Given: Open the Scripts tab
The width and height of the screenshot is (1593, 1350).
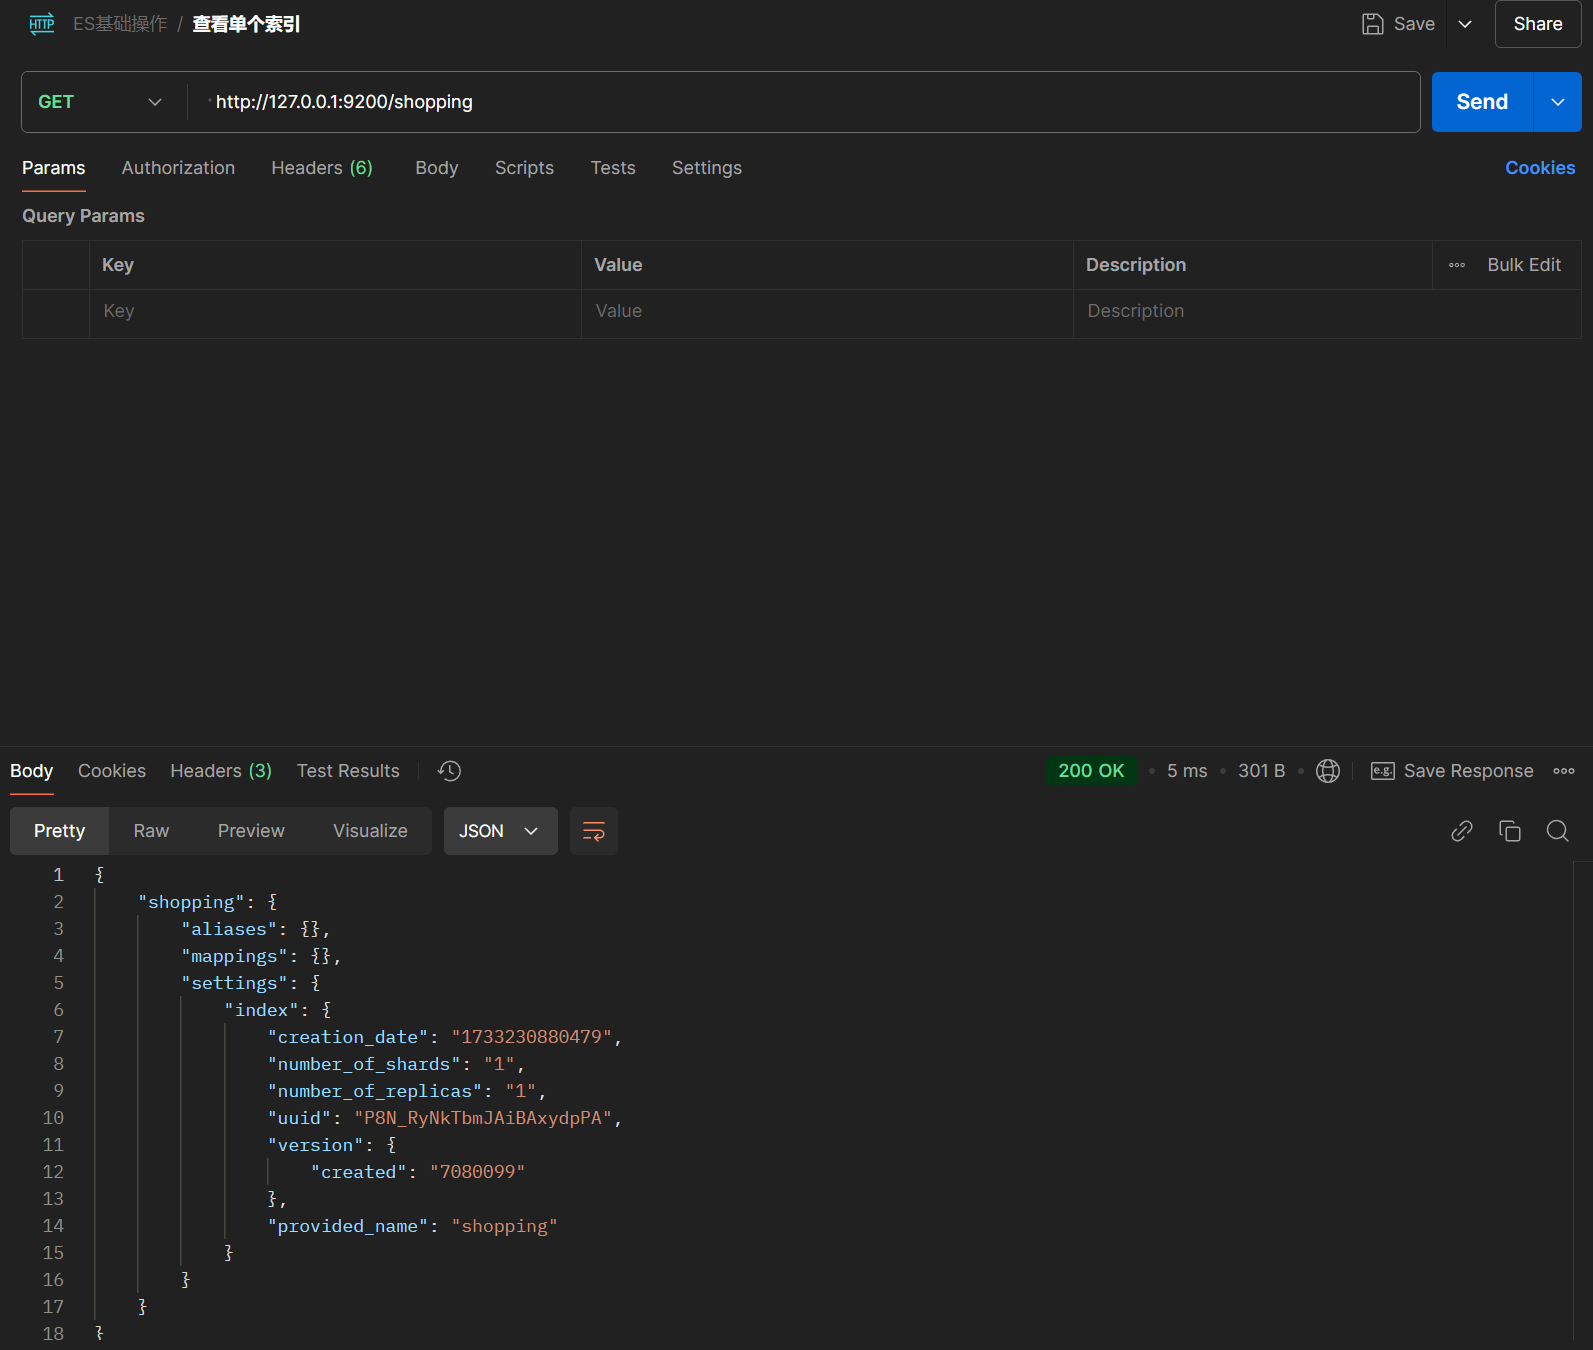Looking at the screenshot, I should 524,168.
